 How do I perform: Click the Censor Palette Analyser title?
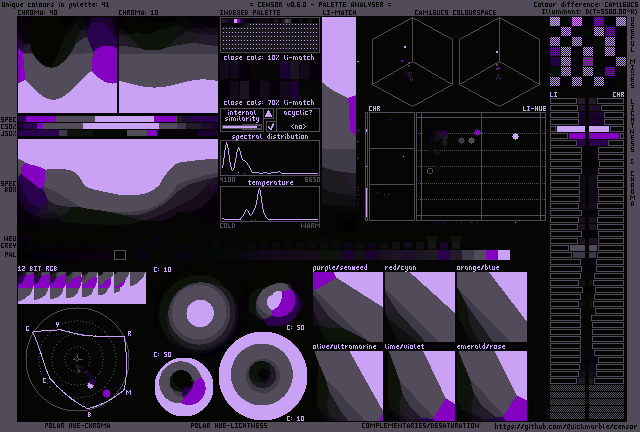(320, 5)
